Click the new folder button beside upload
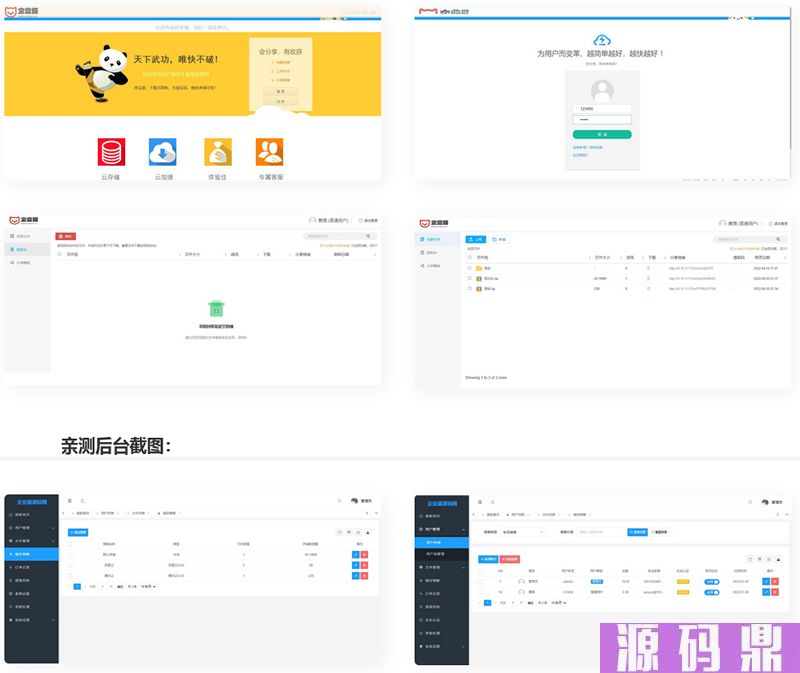The image size is (800, 673). click(x=499, y=239)
